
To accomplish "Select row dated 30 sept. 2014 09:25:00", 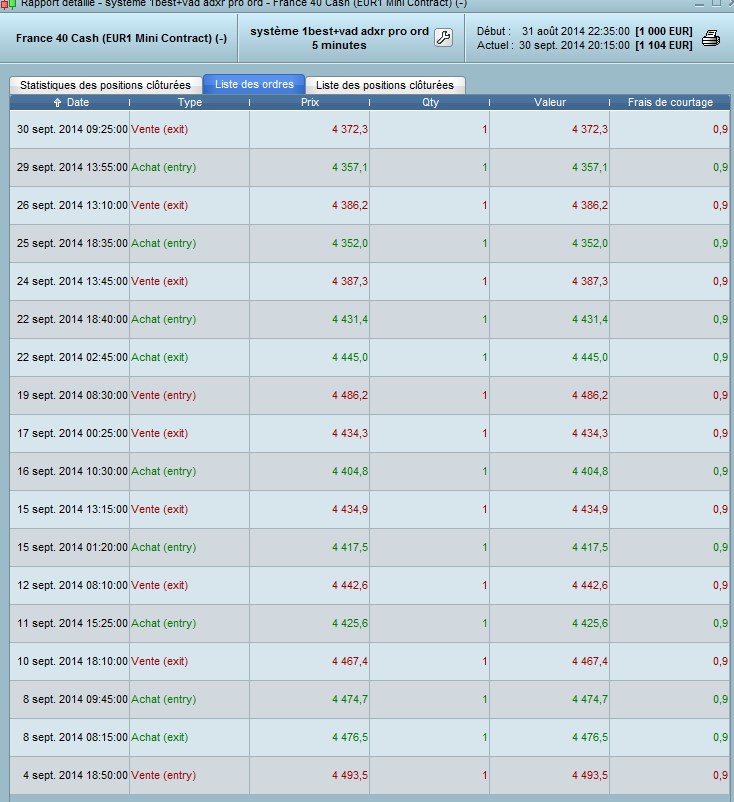I will coord(369,129).
